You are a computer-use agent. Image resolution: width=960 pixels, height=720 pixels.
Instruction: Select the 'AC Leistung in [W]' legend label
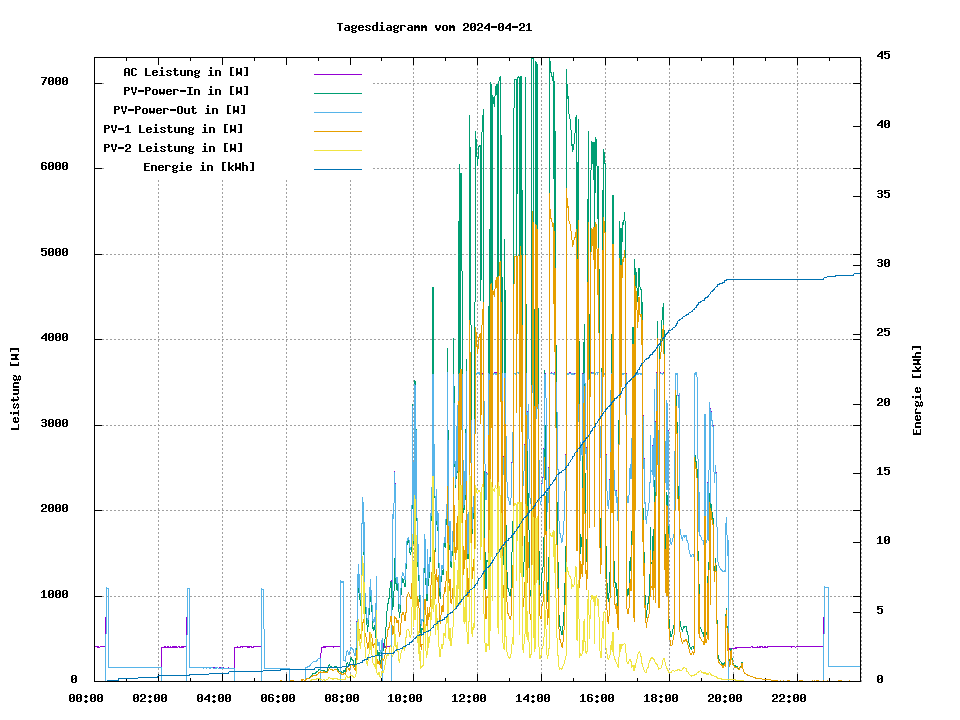(x=186, y=72)
